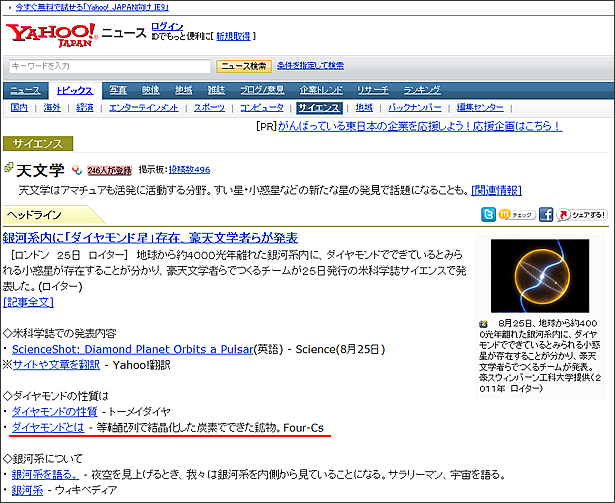Open the 編集センター link
Screen dimensions: 615x503
tap(480, 108)
